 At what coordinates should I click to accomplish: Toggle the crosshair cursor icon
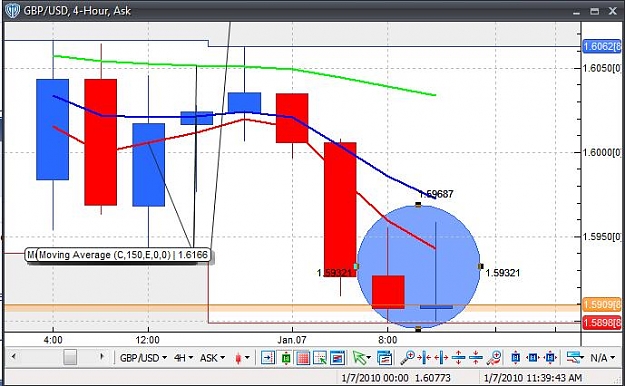click(320, 358)
